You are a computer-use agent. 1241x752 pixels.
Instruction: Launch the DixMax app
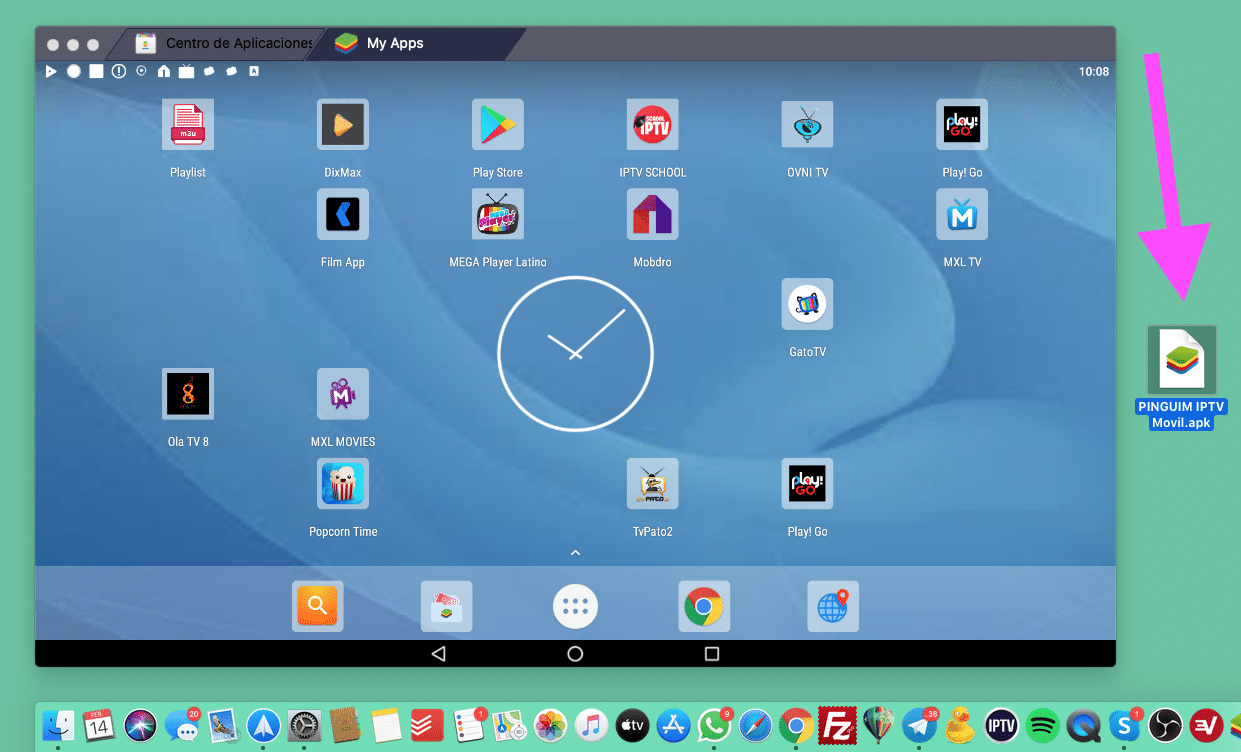(x=343, y=125)
